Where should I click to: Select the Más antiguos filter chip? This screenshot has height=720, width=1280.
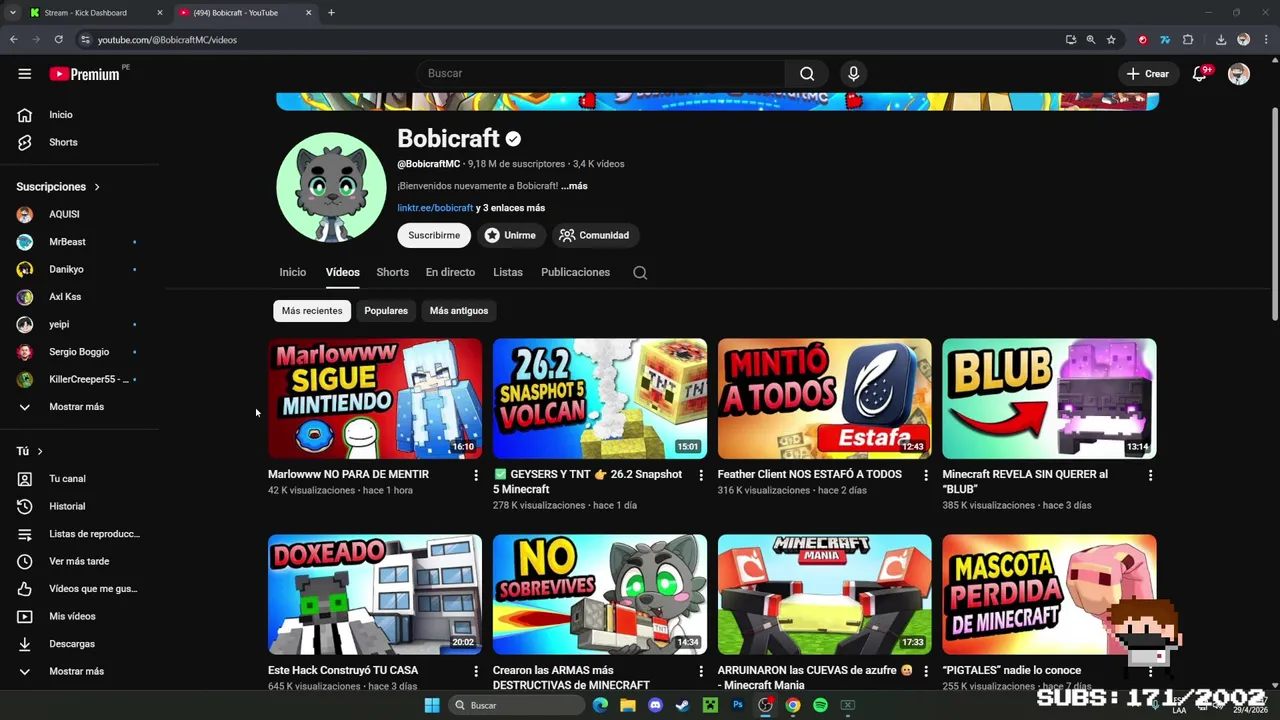459,311
